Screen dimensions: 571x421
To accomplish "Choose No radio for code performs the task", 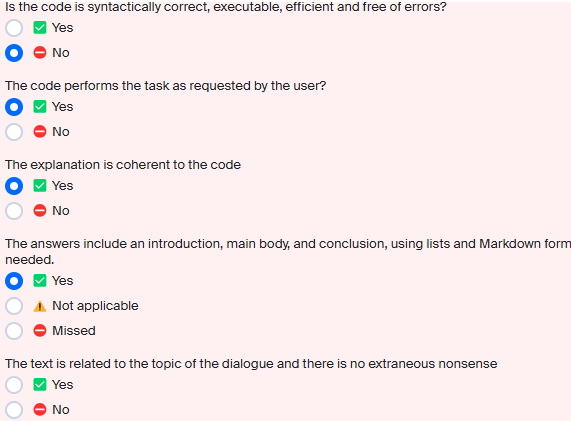I will tap(14, 132).
